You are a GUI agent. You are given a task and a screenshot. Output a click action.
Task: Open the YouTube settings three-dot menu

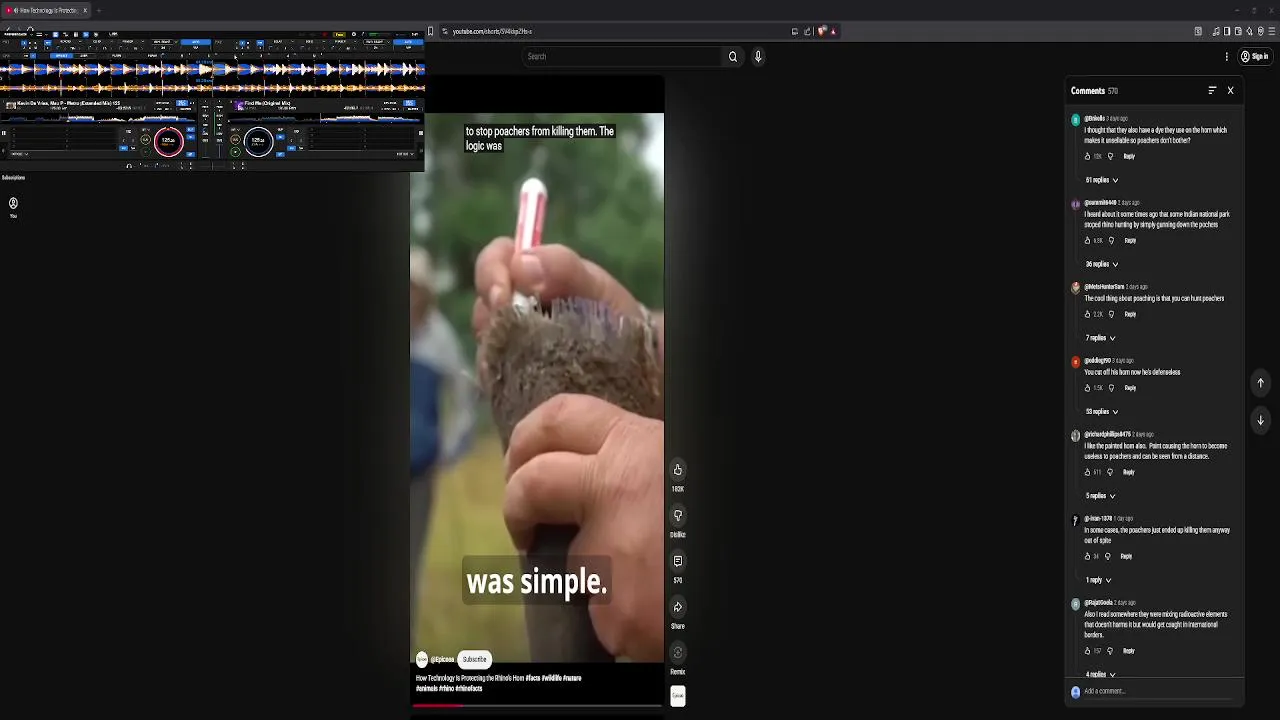[x=1227, y=57]
